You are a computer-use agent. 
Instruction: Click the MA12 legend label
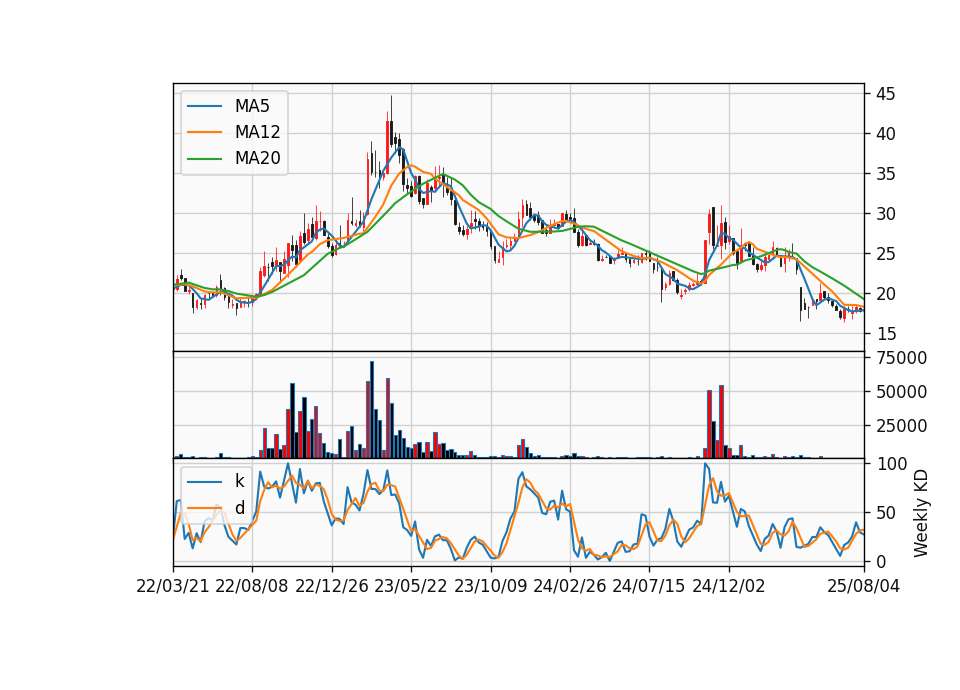click(257, 132)
